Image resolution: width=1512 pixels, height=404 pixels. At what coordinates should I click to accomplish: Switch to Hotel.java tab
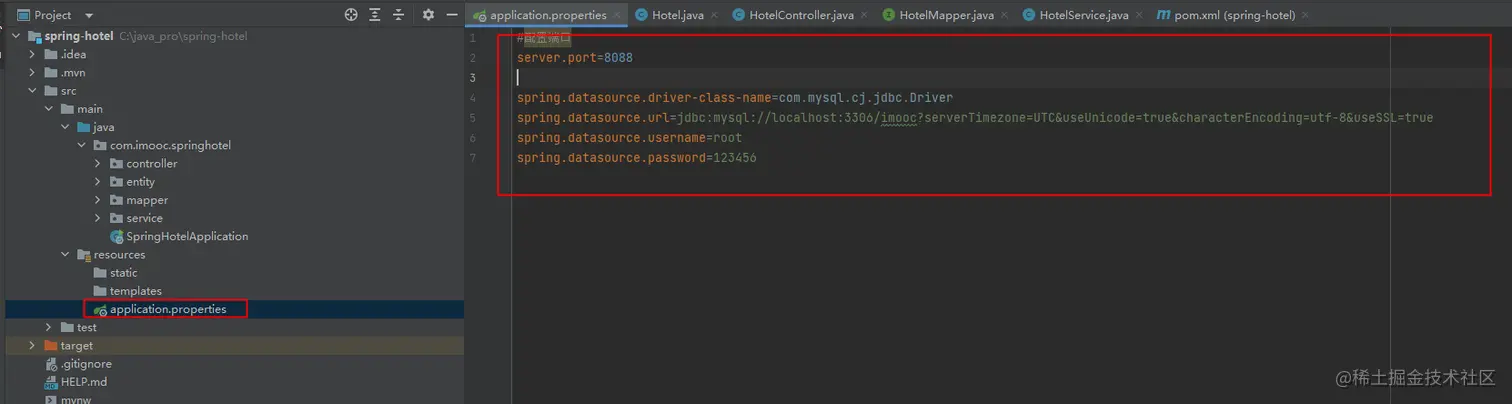tap(679, 15)
